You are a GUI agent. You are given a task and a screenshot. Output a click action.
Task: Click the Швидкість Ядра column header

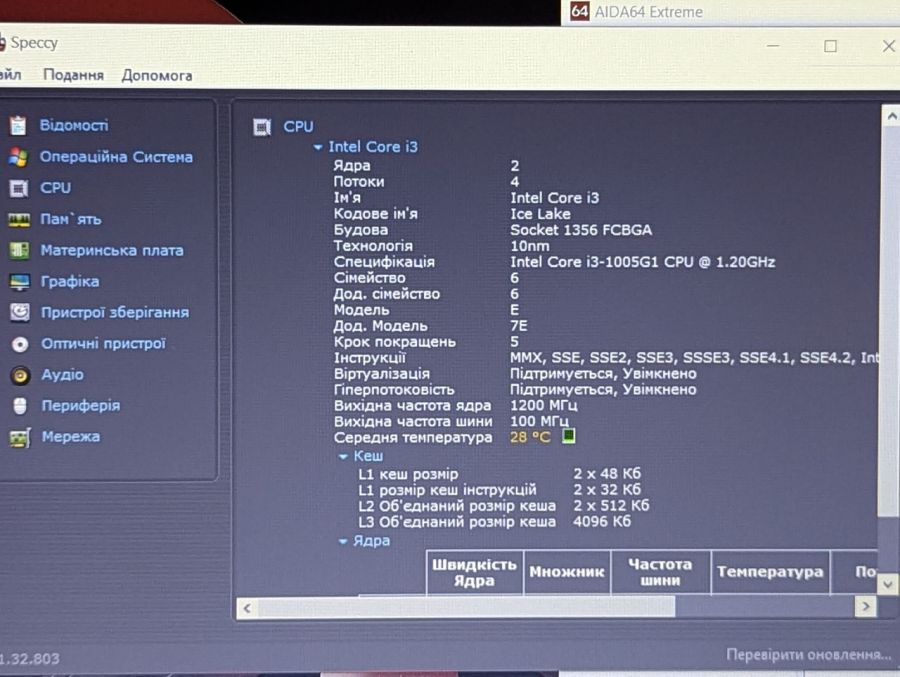click(x=474, y=572)
